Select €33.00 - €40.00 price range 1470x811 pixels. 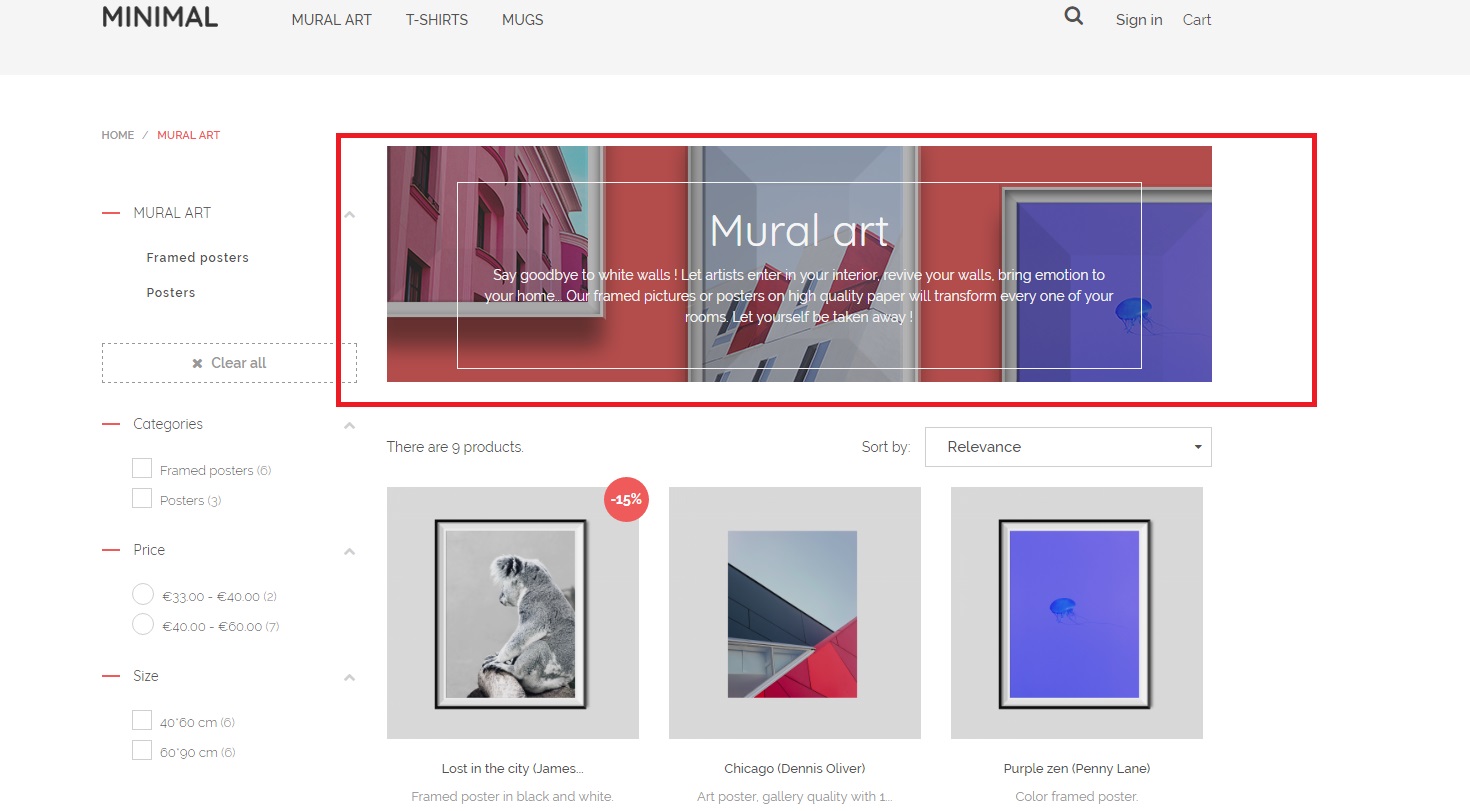tap(143, 594)
